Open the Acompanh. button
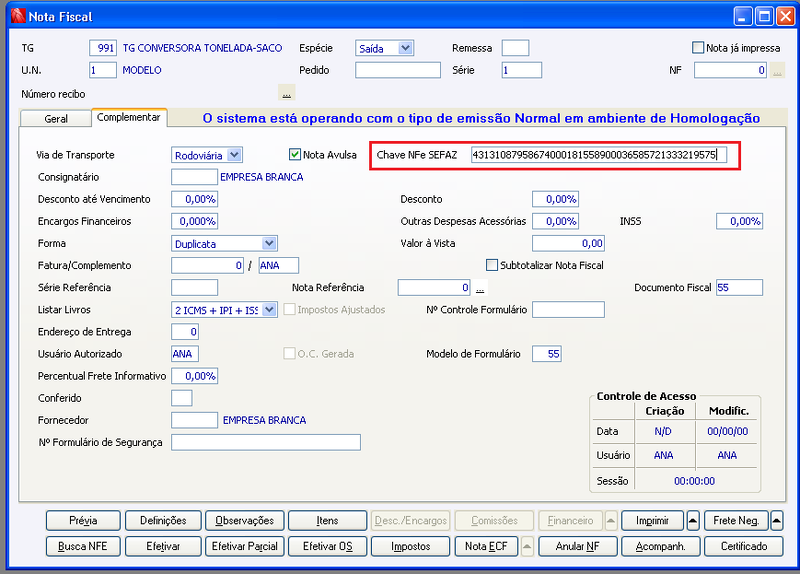This screenshot has width=800, height=574. (x=661, y=546)
